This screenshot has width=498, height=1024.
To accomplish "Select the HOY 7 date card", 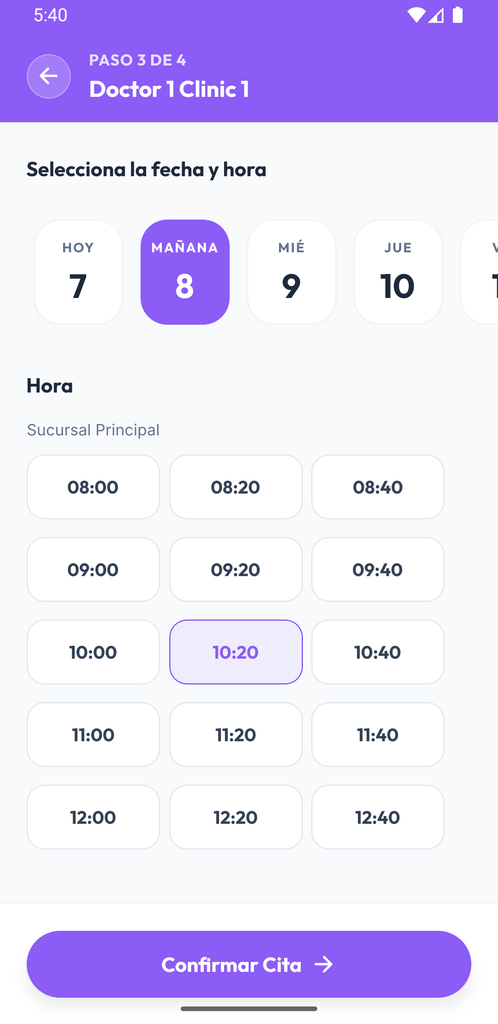I will coord(78,272).
